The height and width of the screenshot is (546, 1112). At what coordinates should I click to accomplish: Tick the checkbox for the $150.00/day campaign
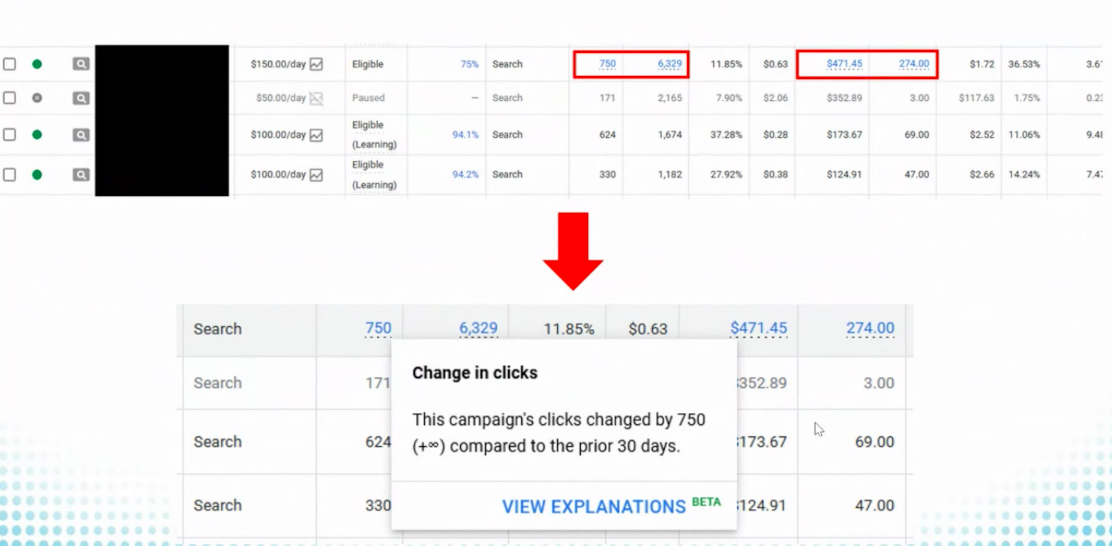[x=10, y=64]
